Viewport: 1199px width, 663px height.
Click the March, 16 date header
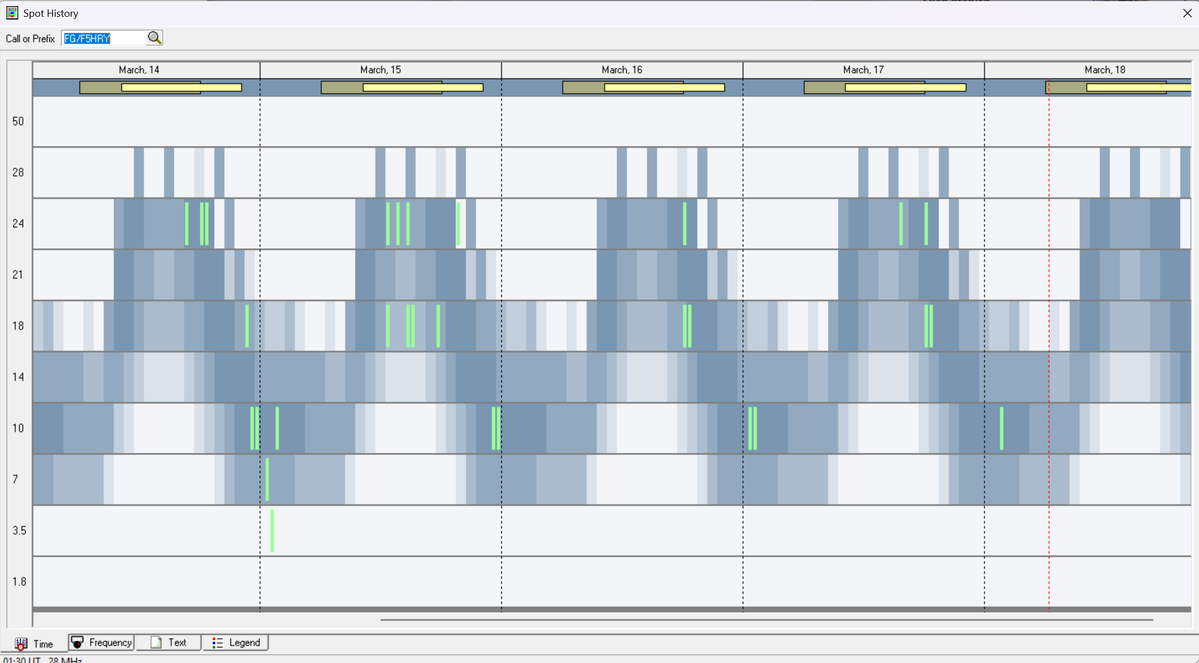pos(622,70)
